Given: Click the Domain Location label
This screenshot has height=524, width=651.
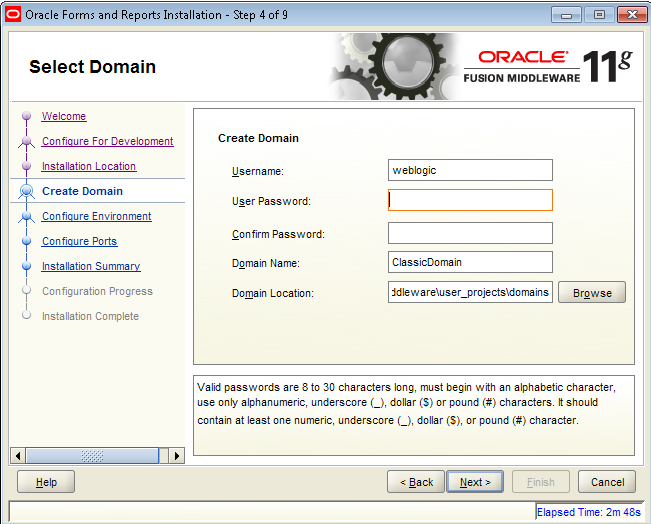Looking at the screenshot, I should 273,293.
